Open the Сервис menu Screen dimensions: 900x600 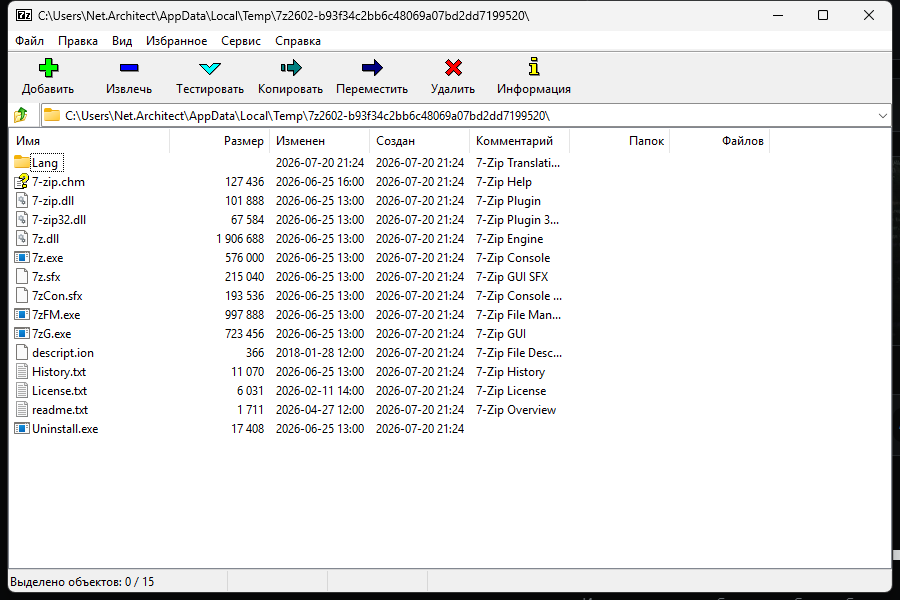[x=240, y=41]
